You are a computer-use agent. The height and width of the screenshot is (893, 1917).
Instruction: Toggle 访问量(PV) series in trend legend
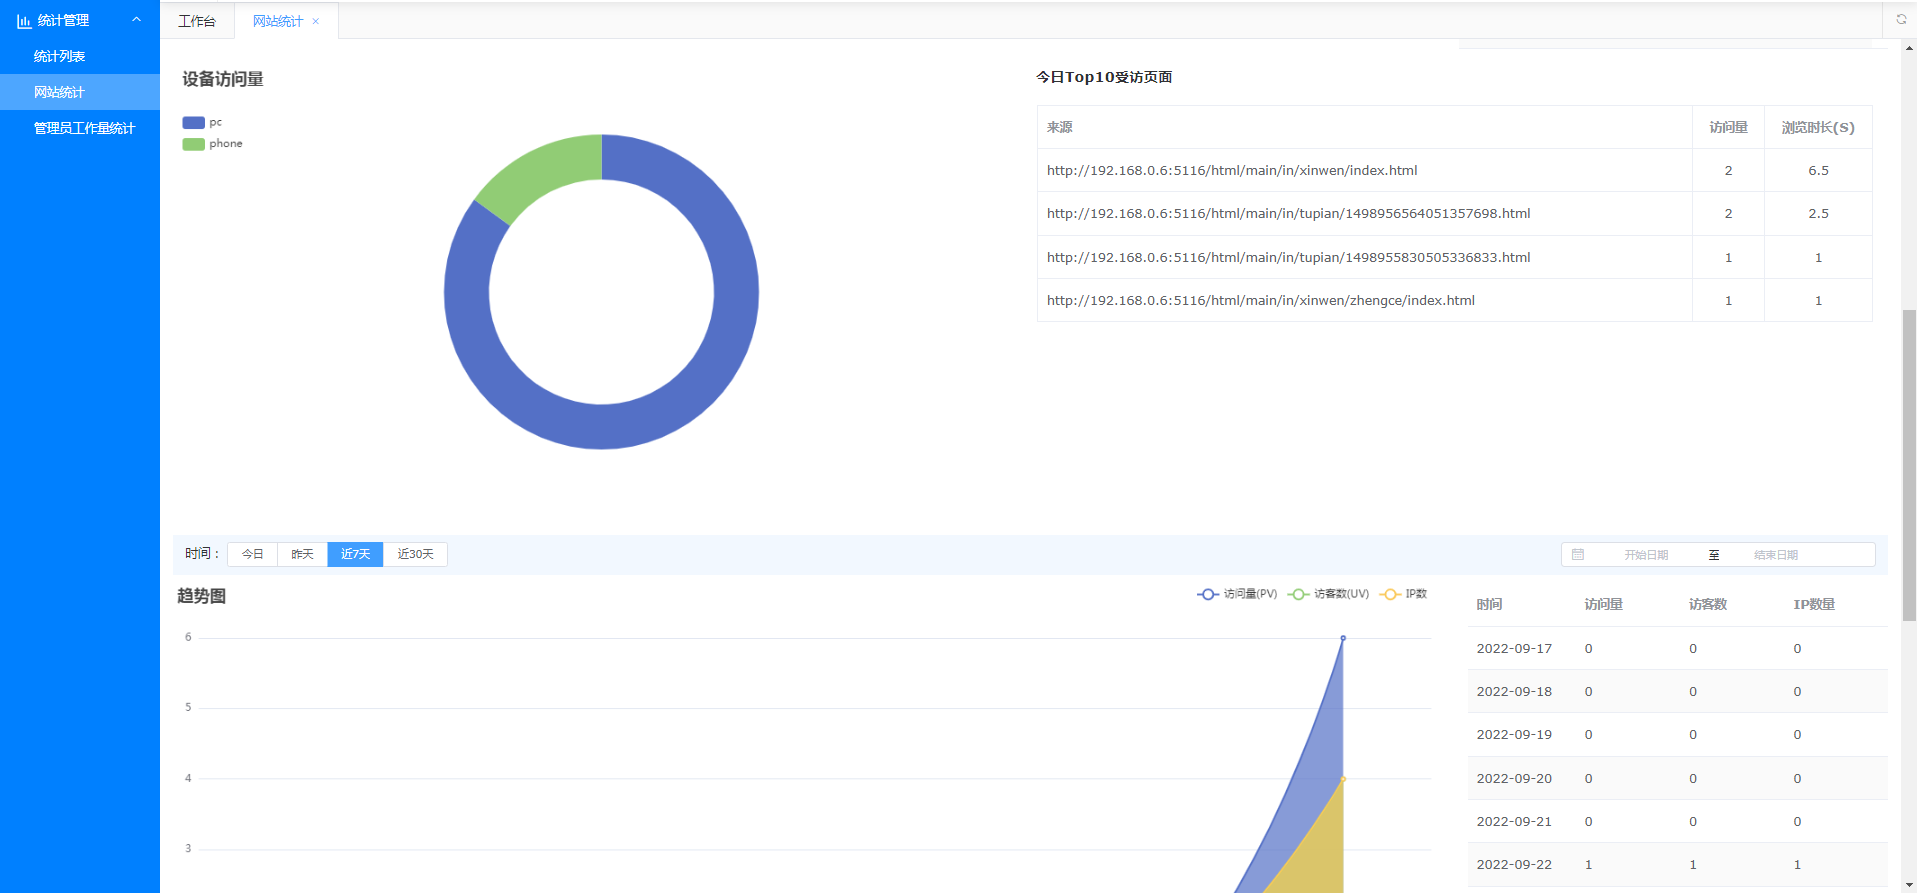pos(1208,594)
